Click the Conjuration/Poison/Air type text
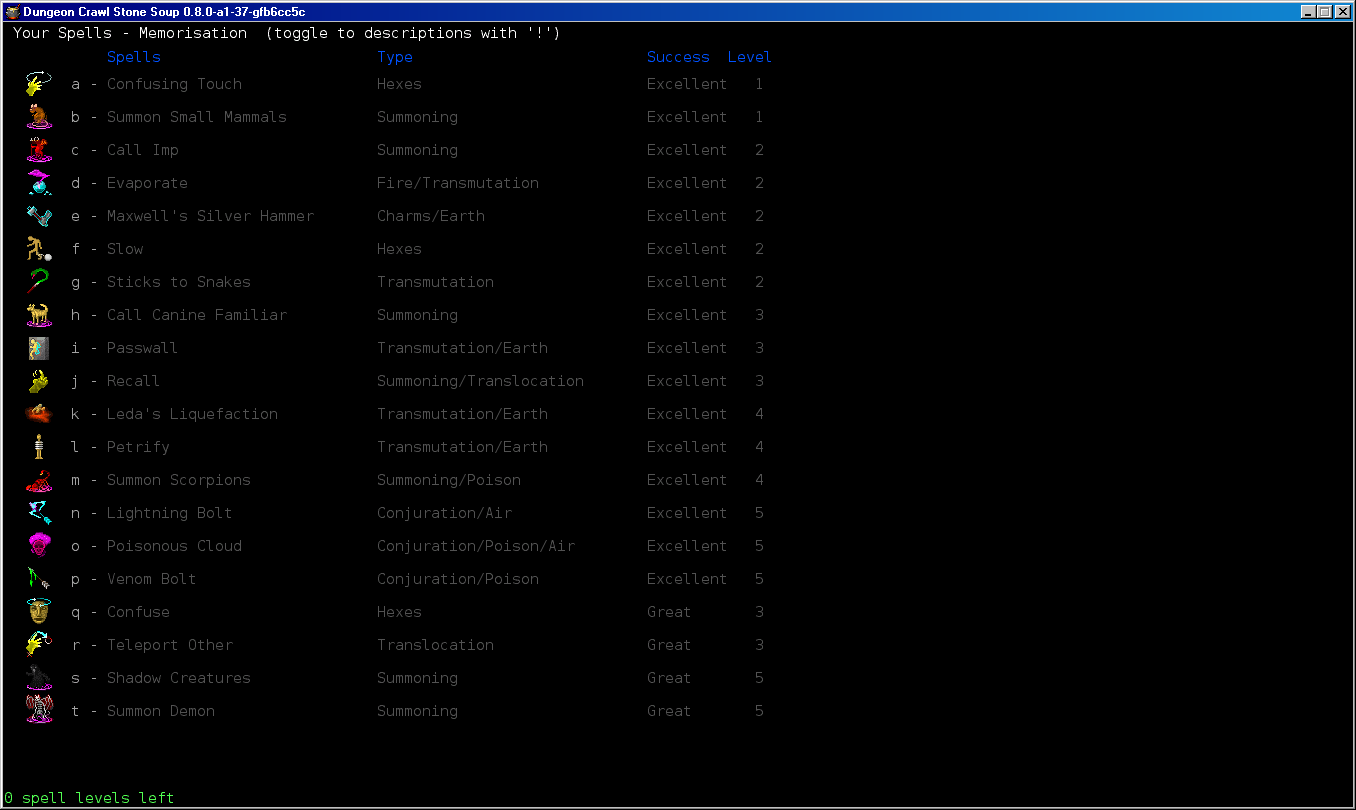1356x810 pixels. [x=476, y=546]
